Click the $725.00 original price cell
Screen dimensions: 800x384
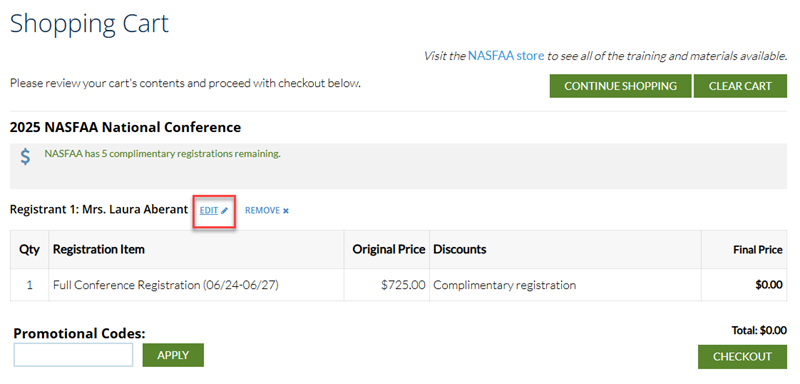tap(403, 285)
